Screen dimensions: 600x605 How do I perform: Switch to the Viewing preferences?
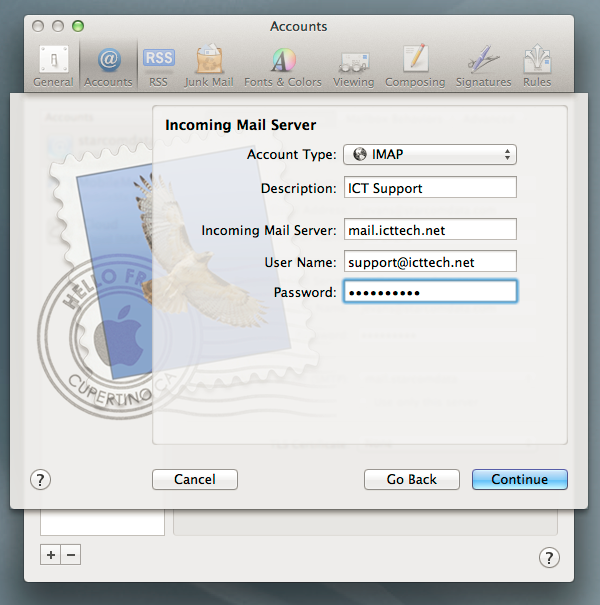[x=354, y=66]
